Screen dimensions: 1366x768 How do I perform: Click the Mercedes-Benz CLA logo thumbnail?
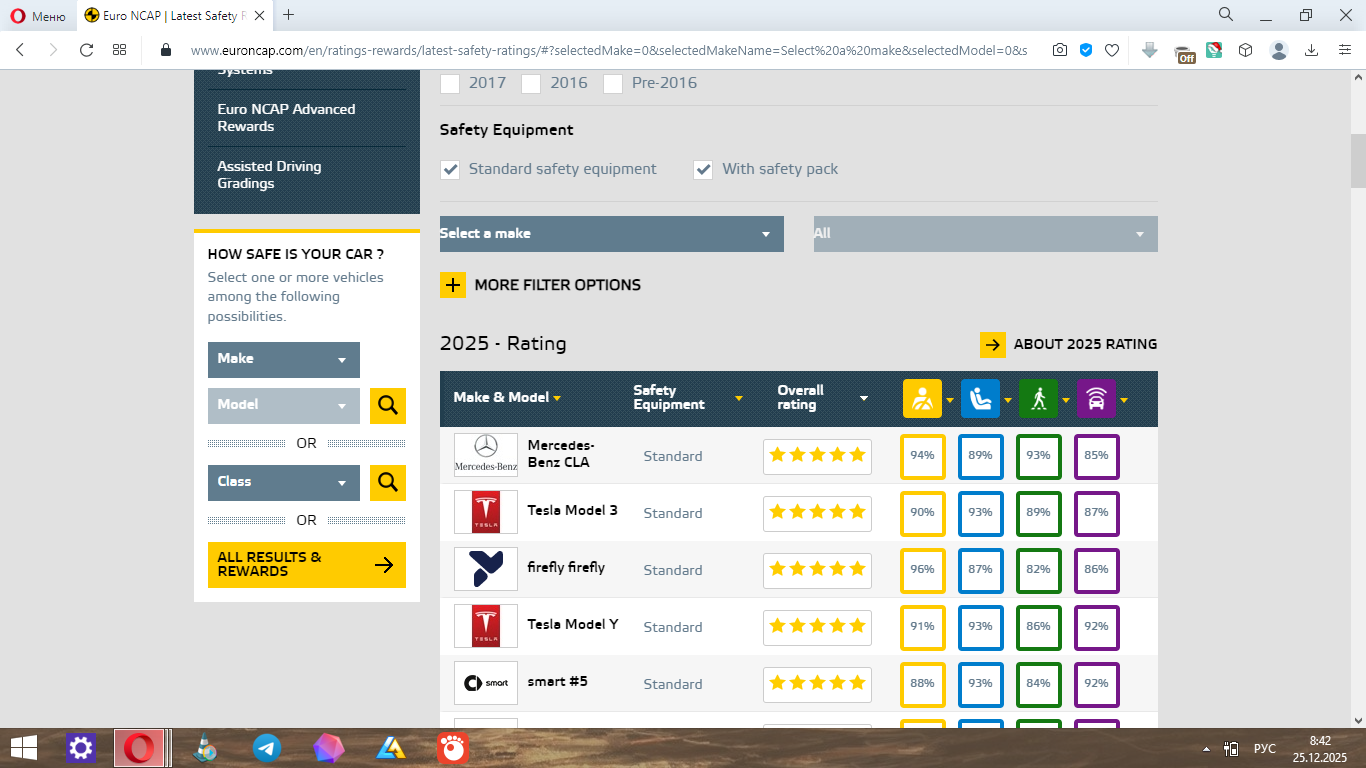(x=486, y=456)
